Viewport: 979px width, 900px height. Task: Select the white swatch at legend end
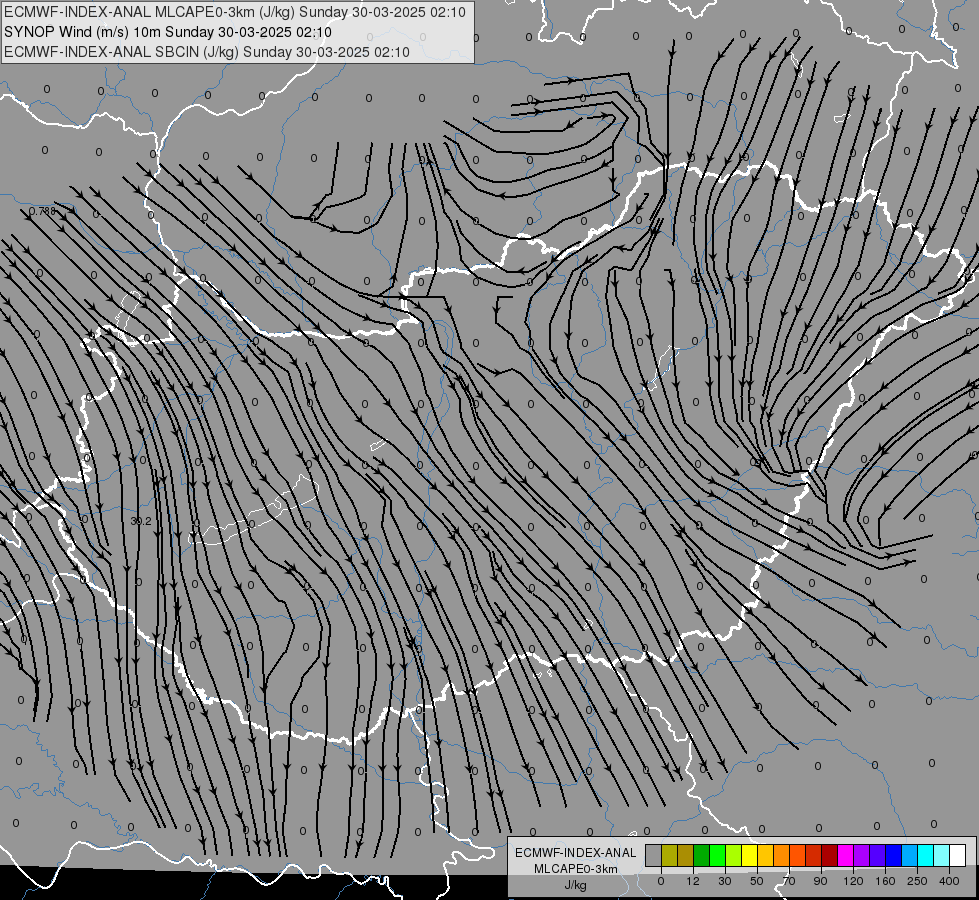click(958, 855)
